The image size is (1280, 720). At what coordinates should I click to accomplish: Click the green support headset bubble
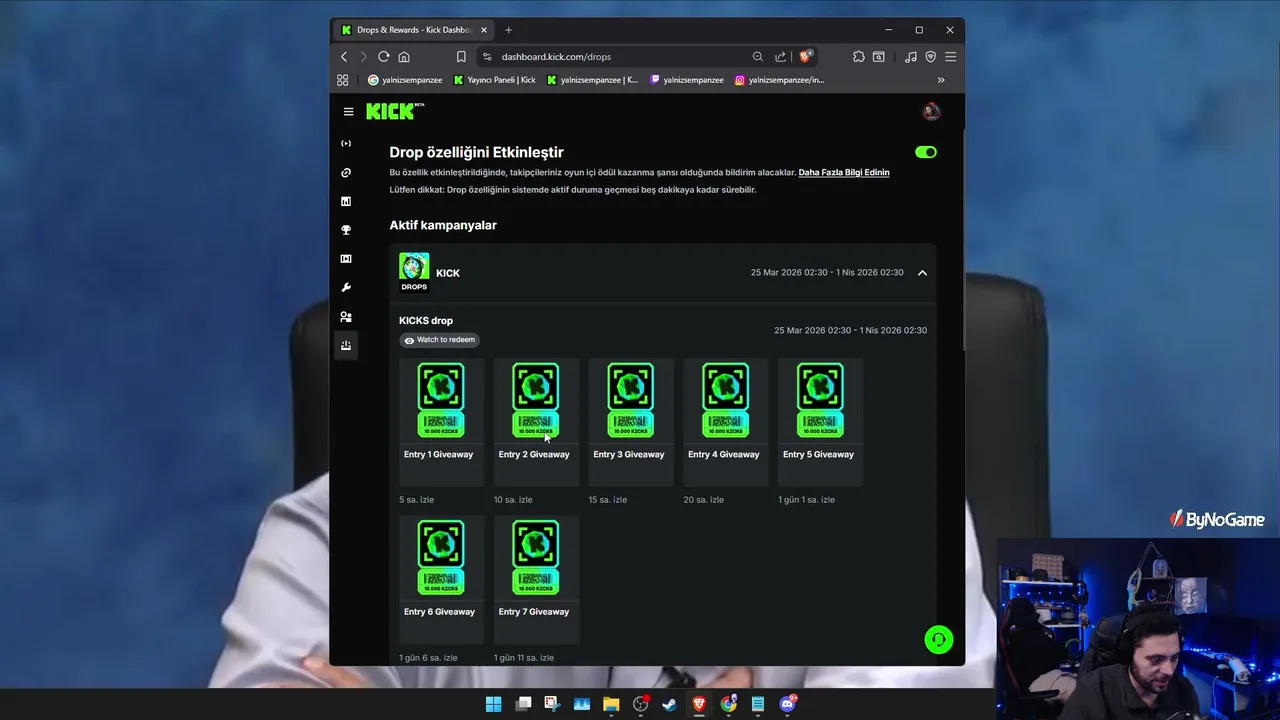pyautogui.click(x=939, y=640)
